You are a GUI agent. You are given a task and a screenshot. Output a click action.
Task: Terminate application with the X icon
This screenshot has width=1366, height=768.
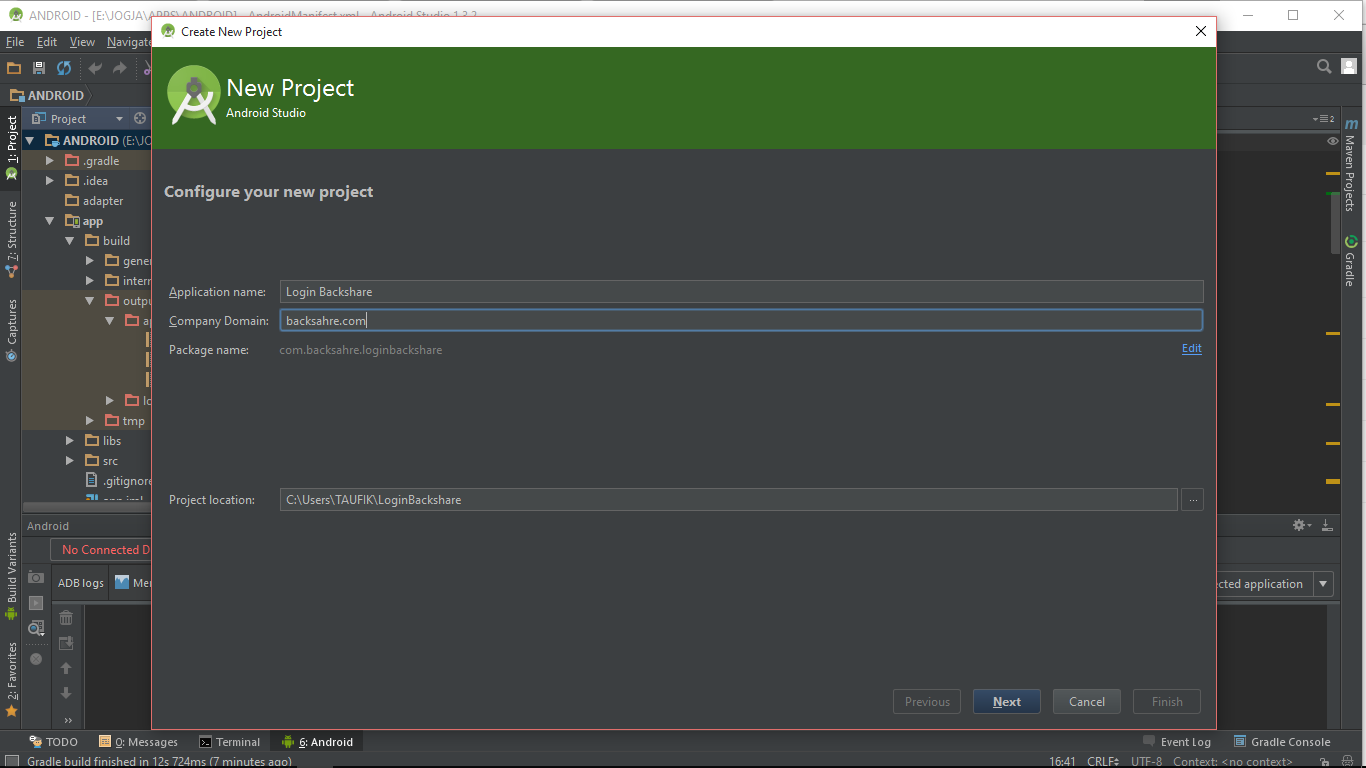coord(35,658)
